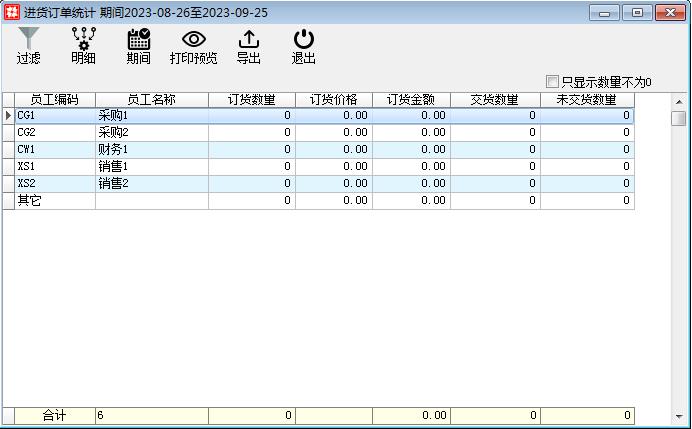Select the 财务1 row name cell

point(152,150)
